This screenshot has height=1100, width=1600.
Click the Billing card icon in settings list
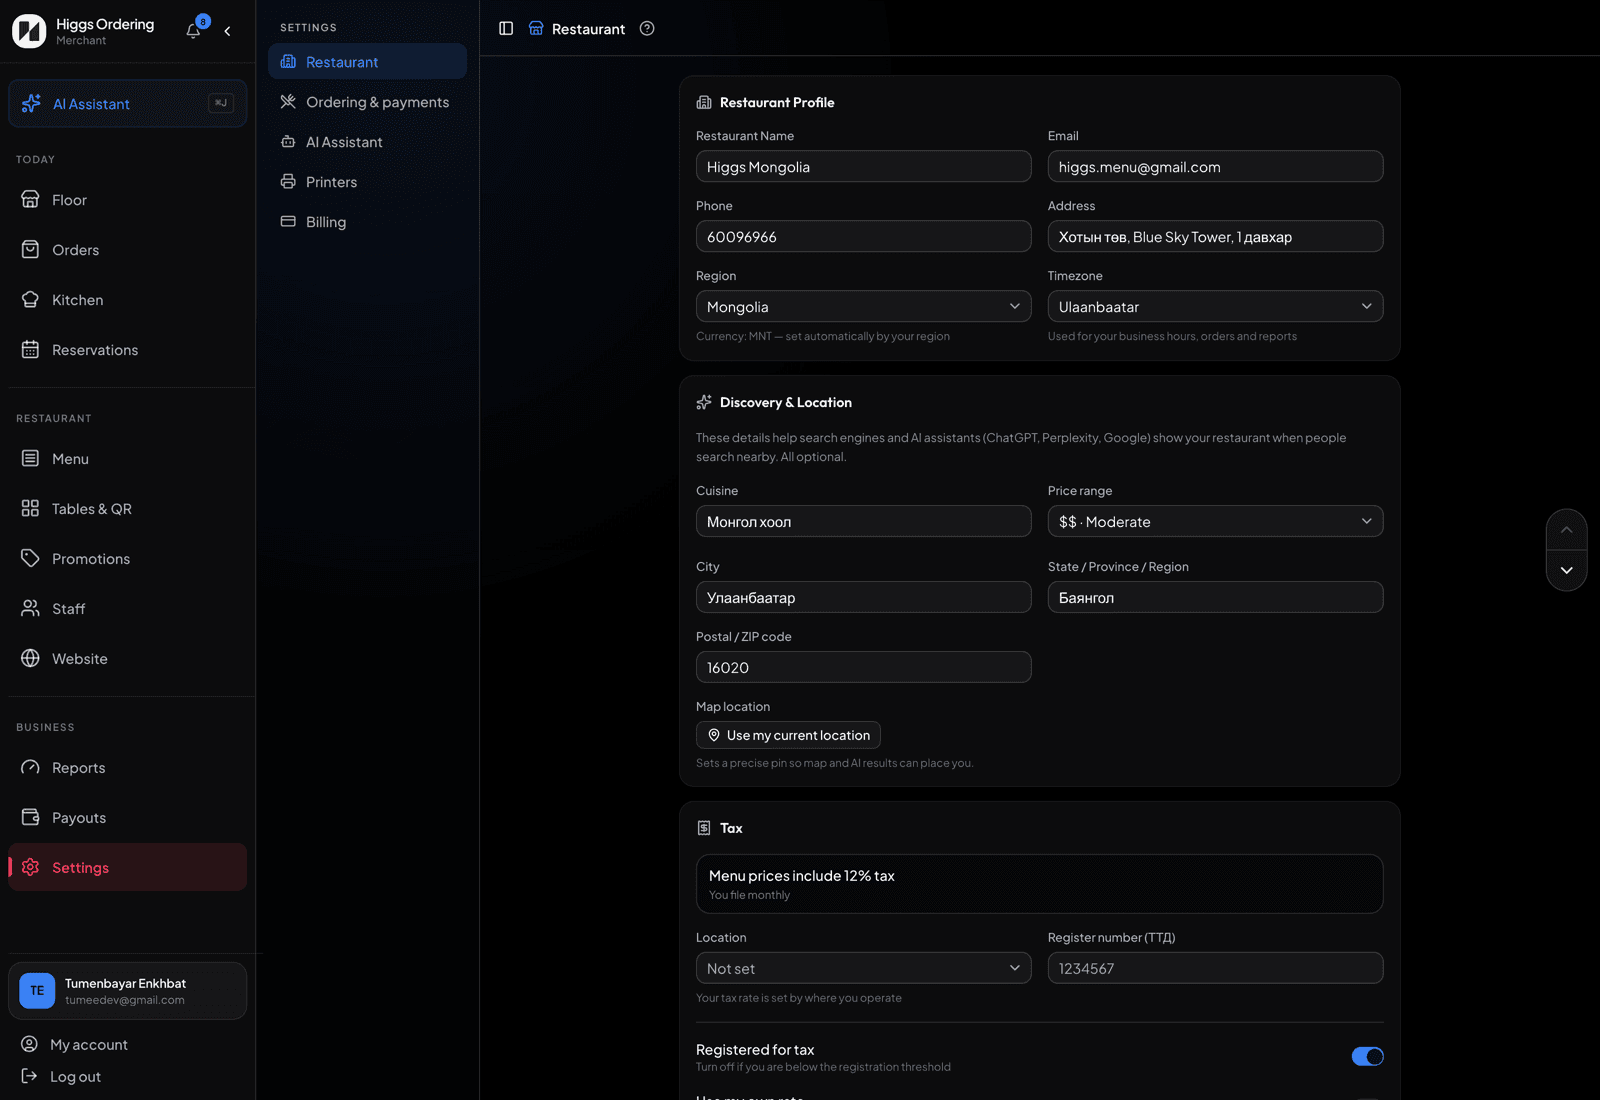[x=288, y=222]
